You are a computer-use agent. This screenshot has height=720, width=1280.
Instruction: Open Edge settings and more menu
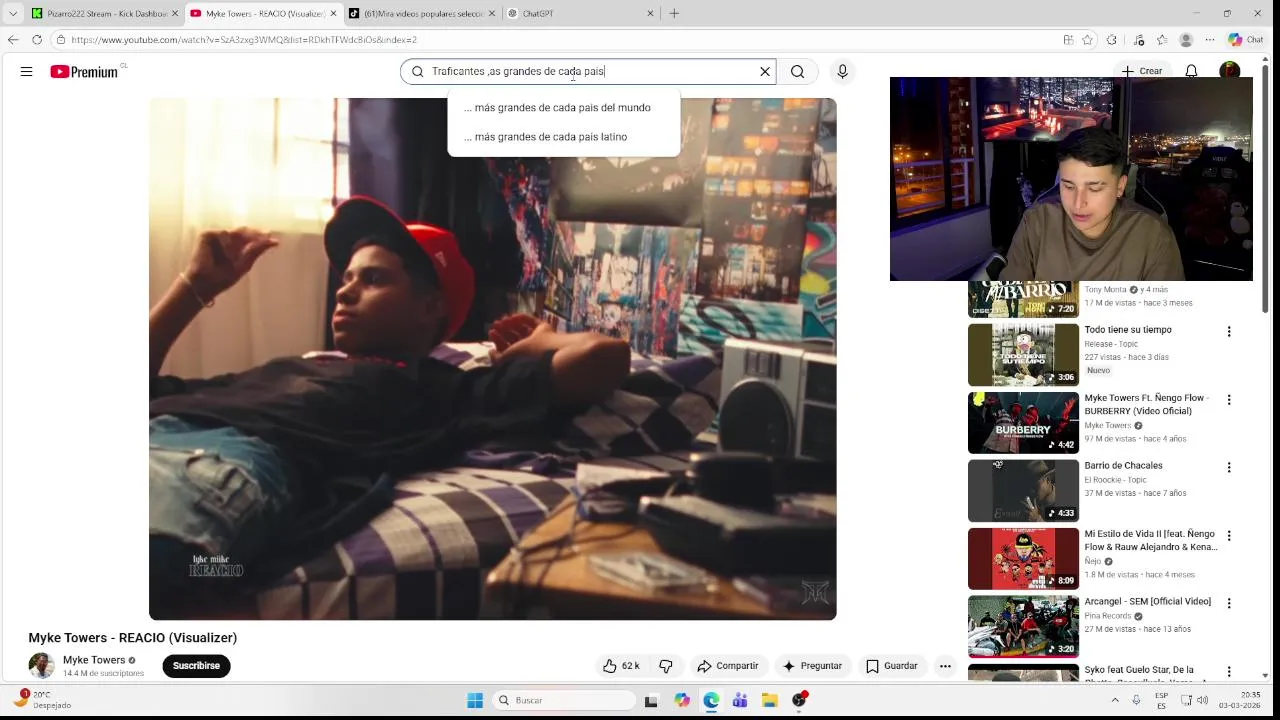pos(1210,40)
